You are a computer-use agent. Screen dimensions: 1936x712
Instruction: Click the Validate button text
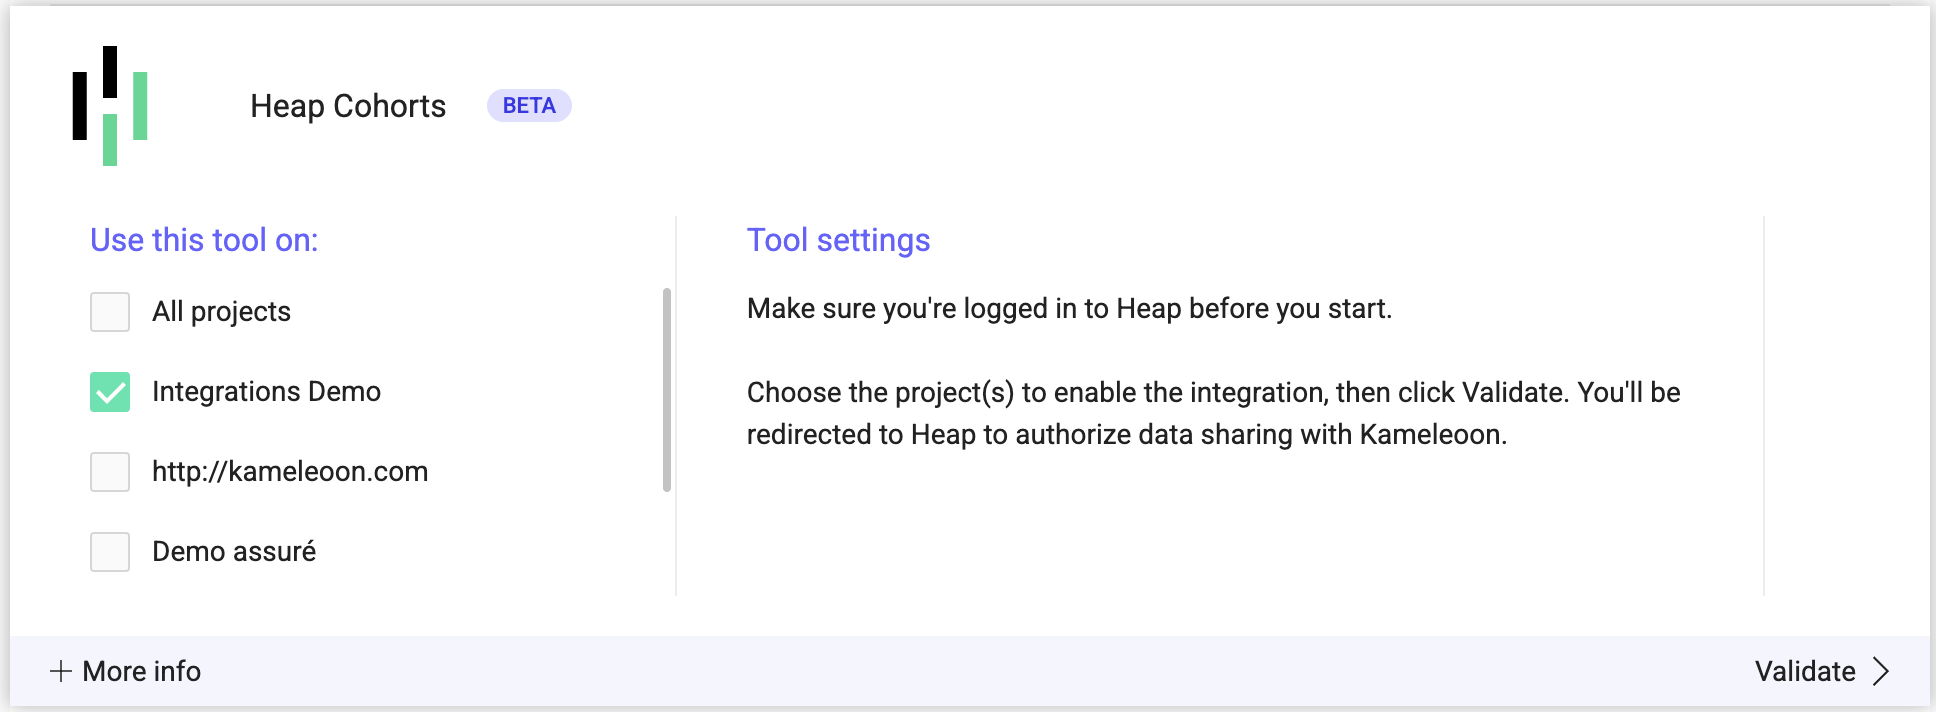(1805, 671)
